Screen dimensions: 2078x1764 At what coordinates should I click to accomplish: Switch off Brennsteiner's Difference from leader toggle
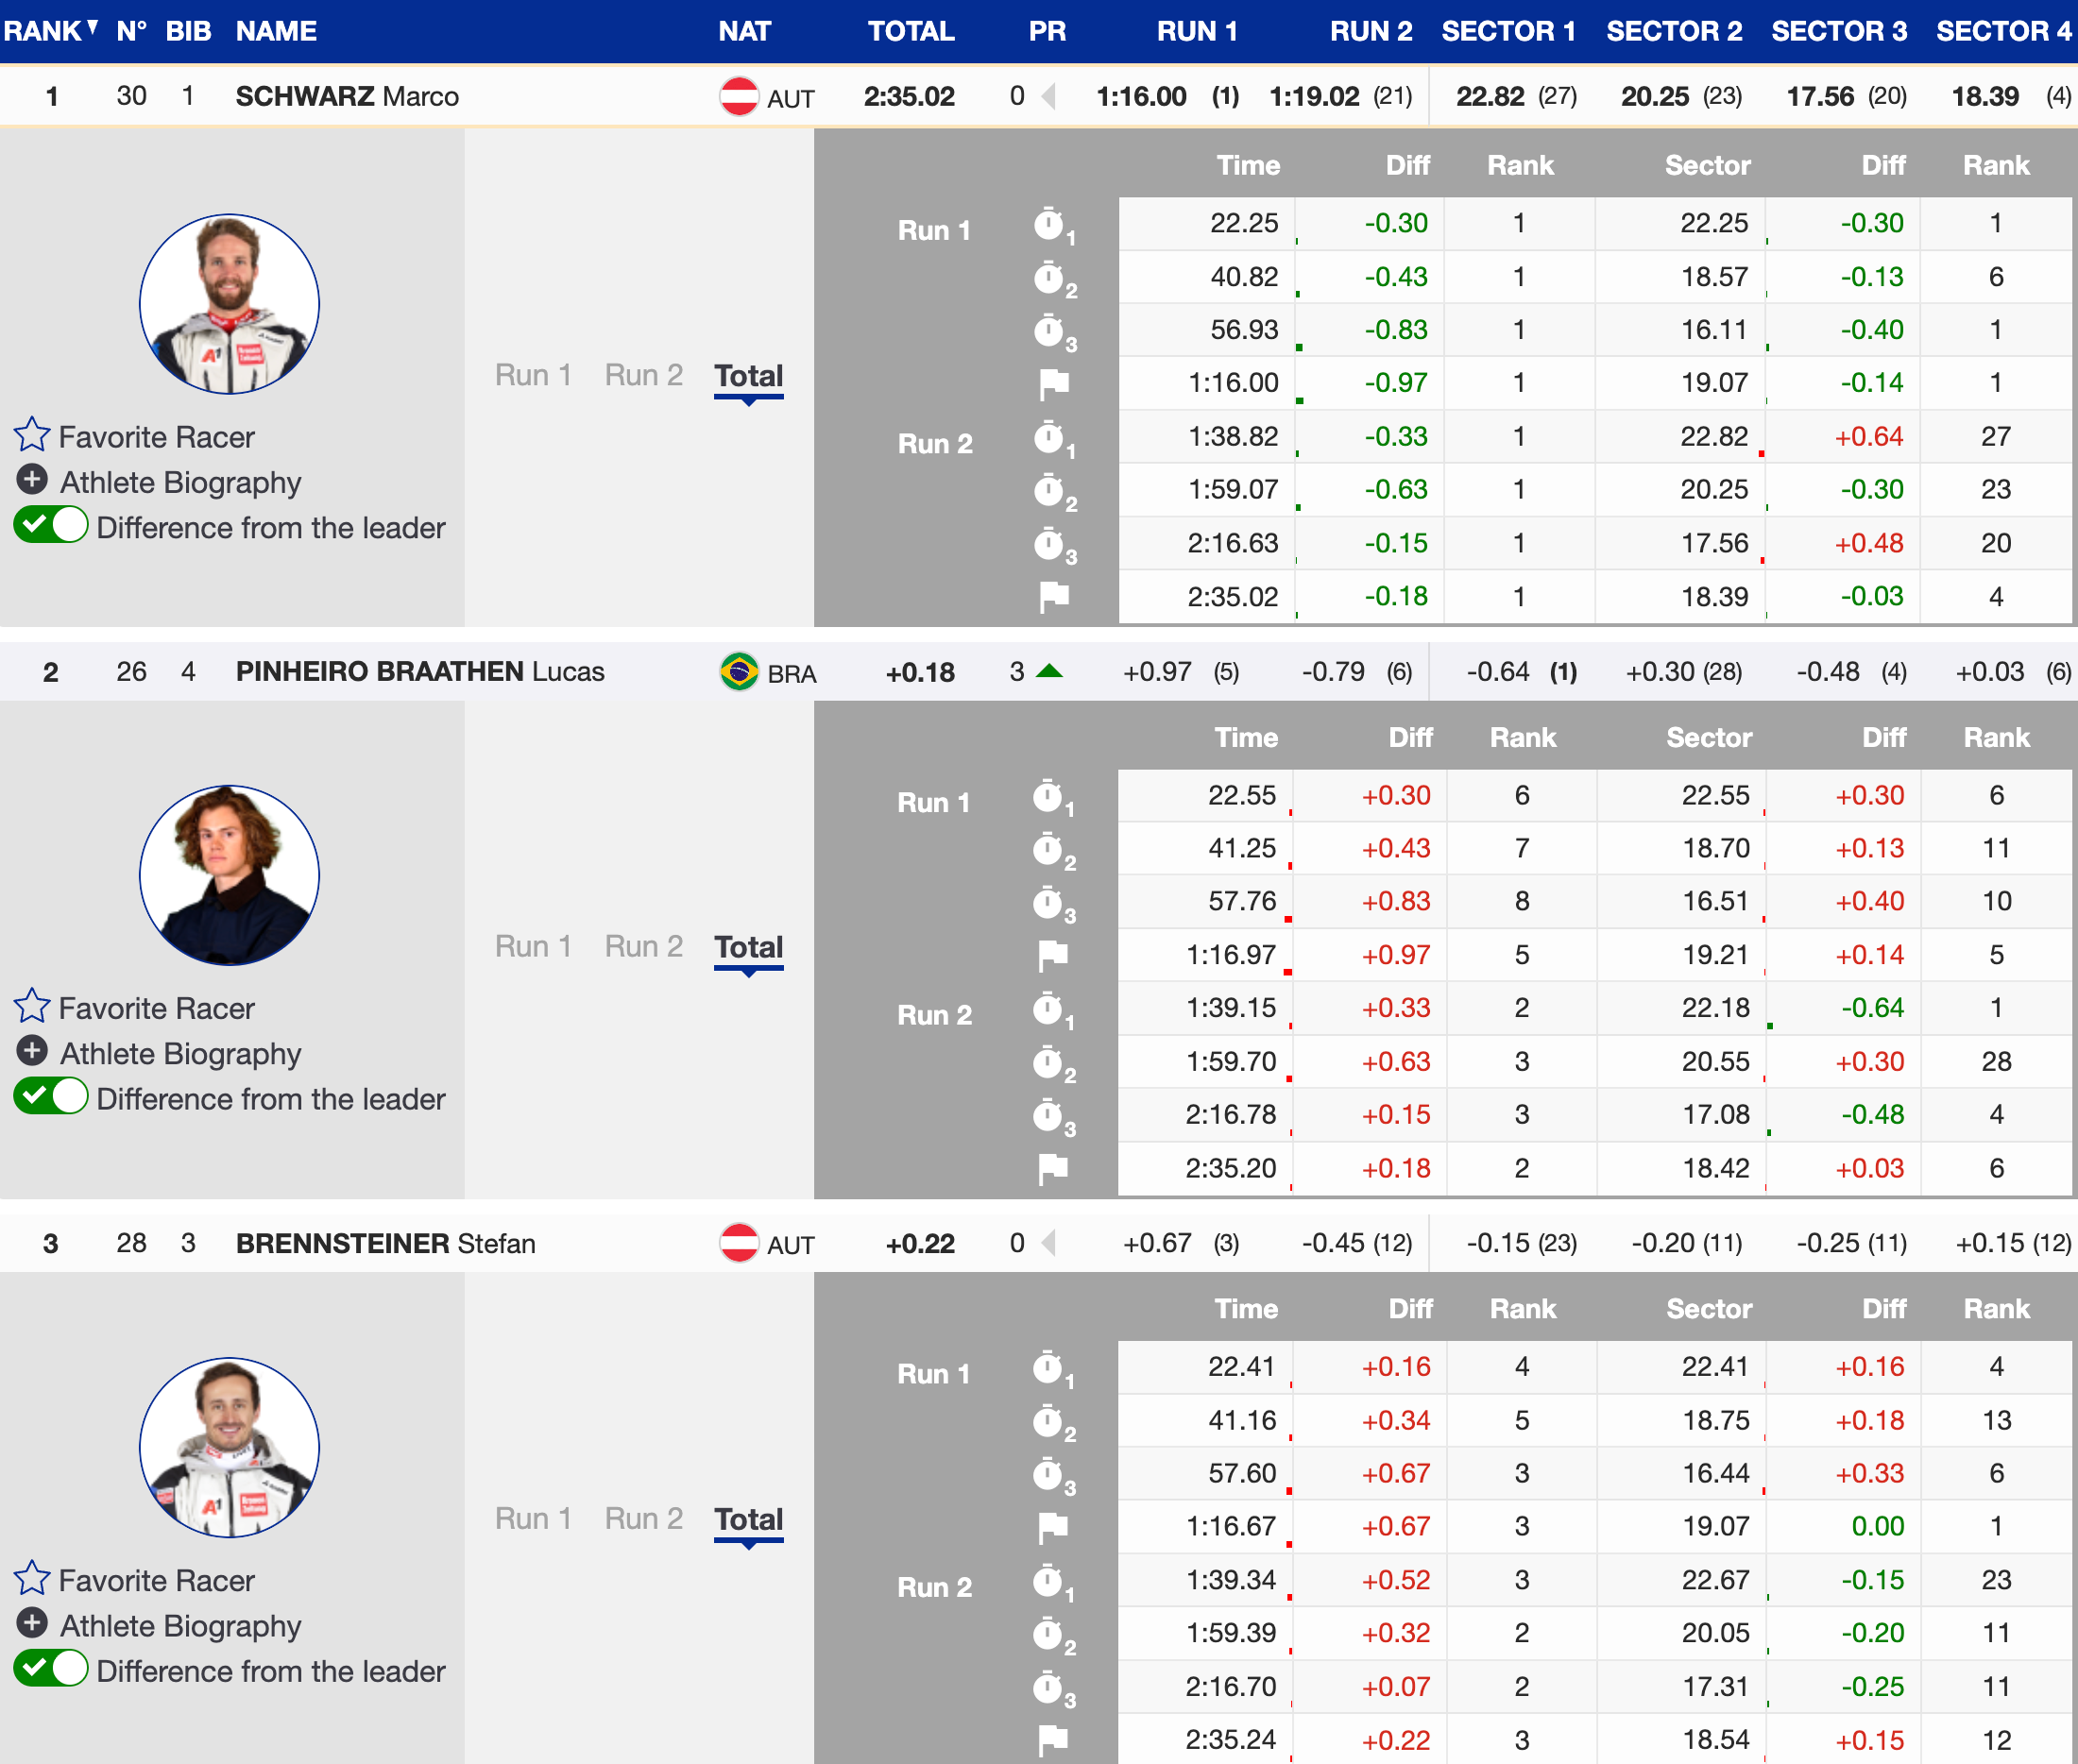(x=51, y=1668)
